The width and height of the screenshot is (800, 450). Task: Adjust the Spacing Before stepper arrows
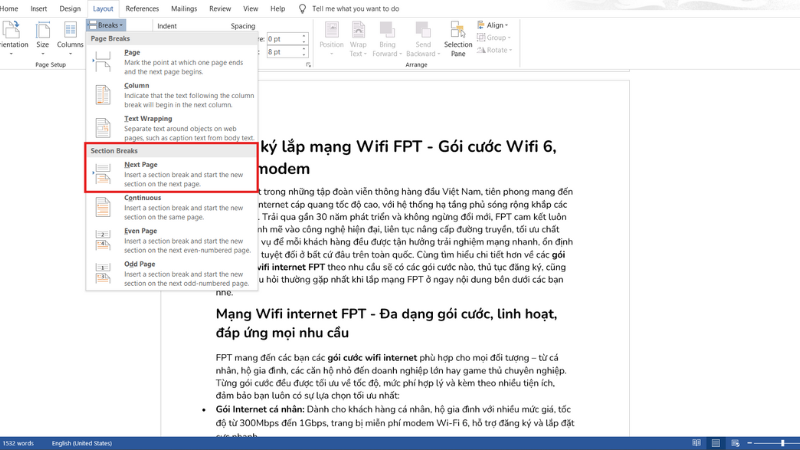305,39
